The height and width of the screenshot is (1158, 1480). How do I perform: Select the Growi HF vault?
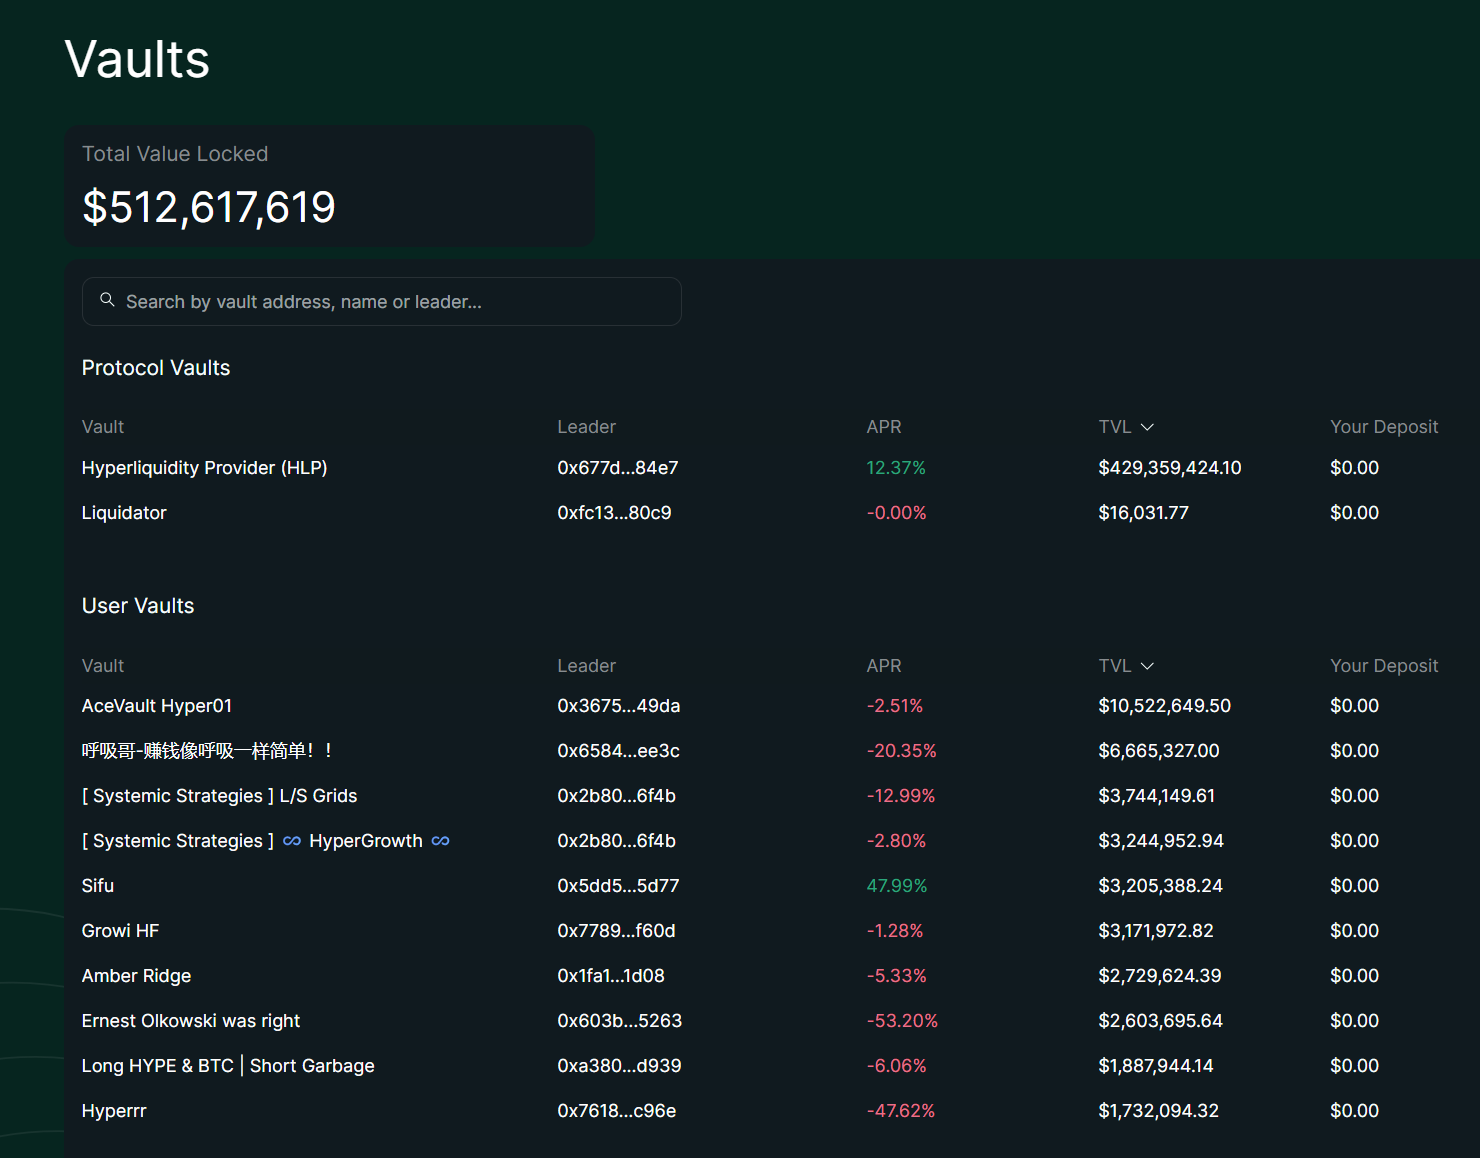tap(120, 931)
